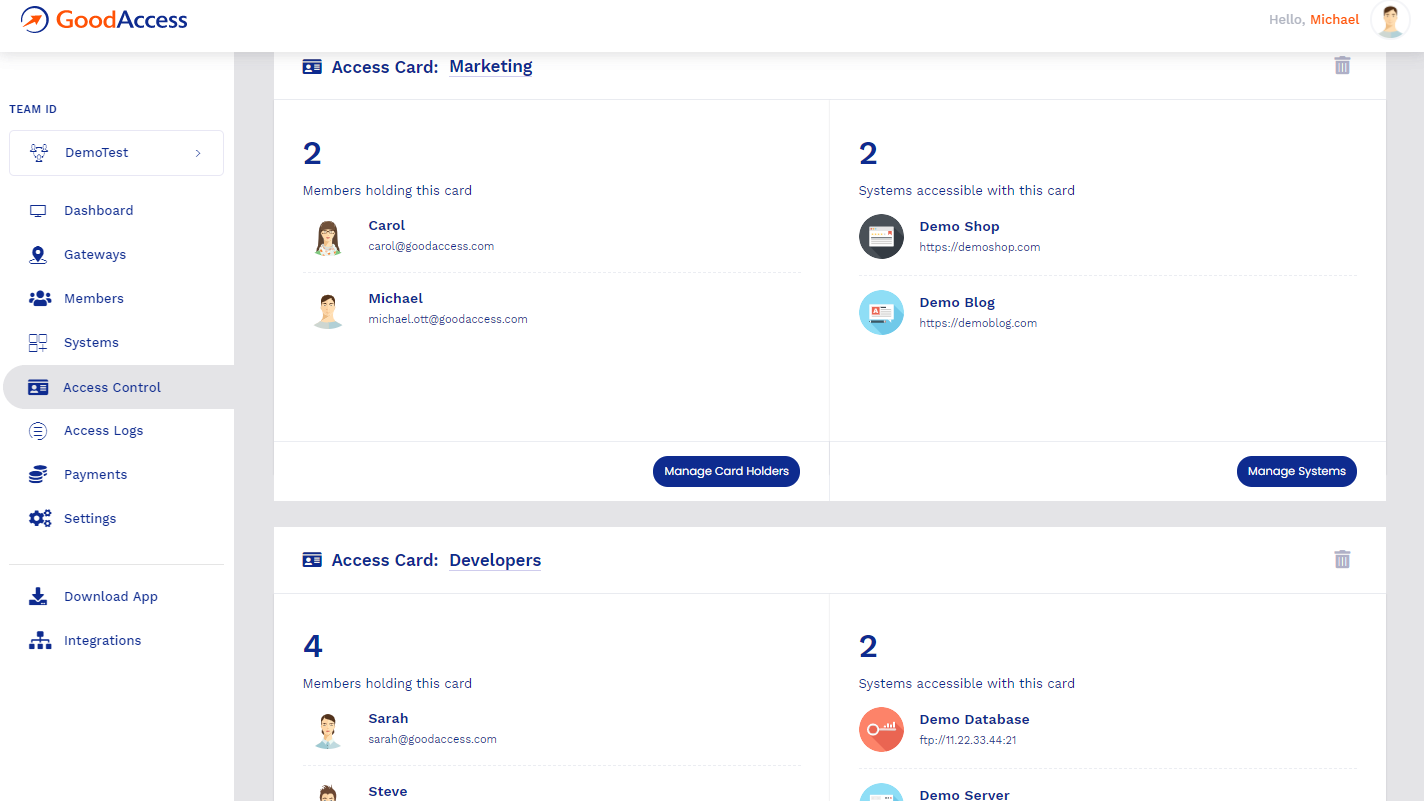Viewport: 1424px width, 801px height.
Task: Open Dashboard from the sidebar
Action: pyautogui.click(x=98, y=211)
